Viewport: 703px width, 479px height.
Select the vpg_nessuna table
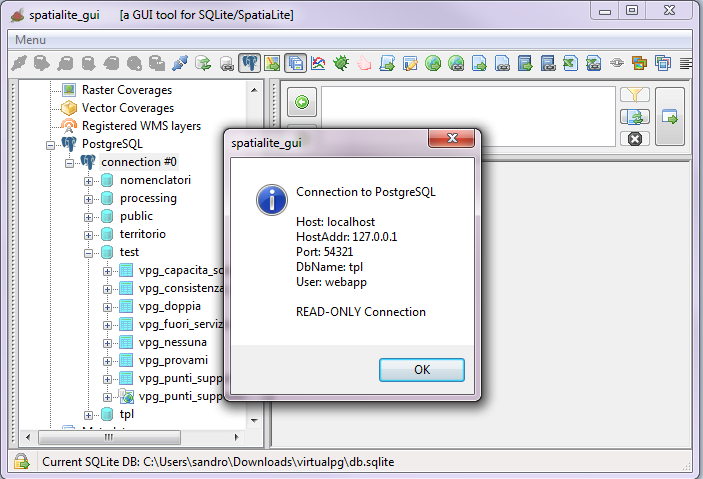(173, 342)
